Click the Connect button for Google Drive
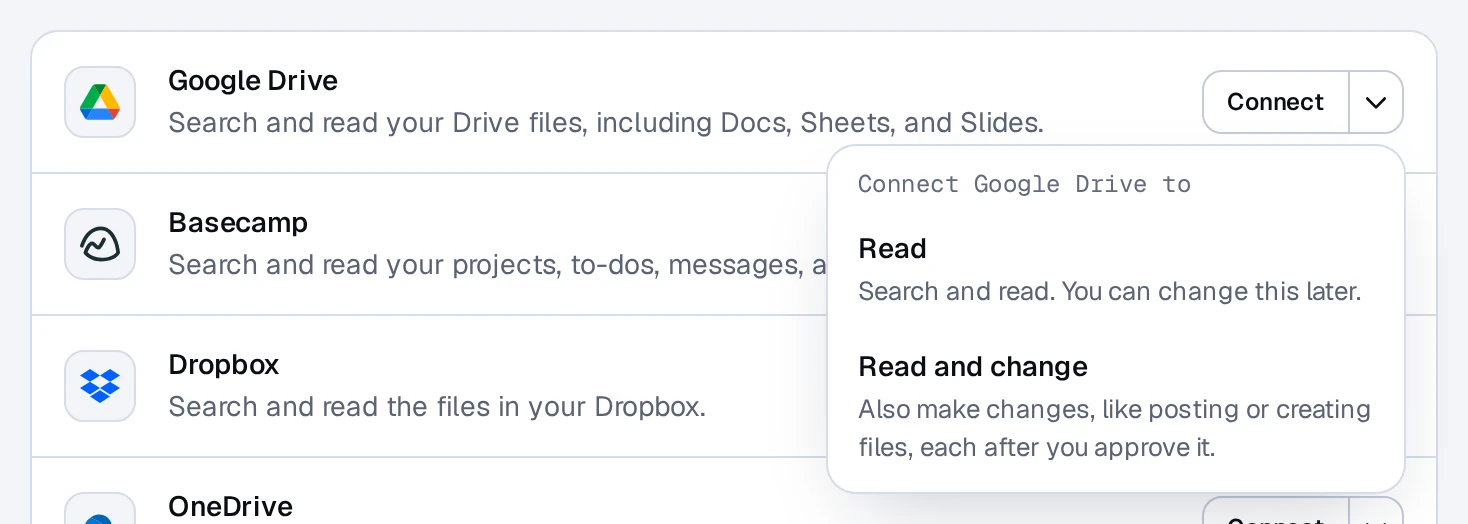The image size is (1468, 524). pos(1276,102)
